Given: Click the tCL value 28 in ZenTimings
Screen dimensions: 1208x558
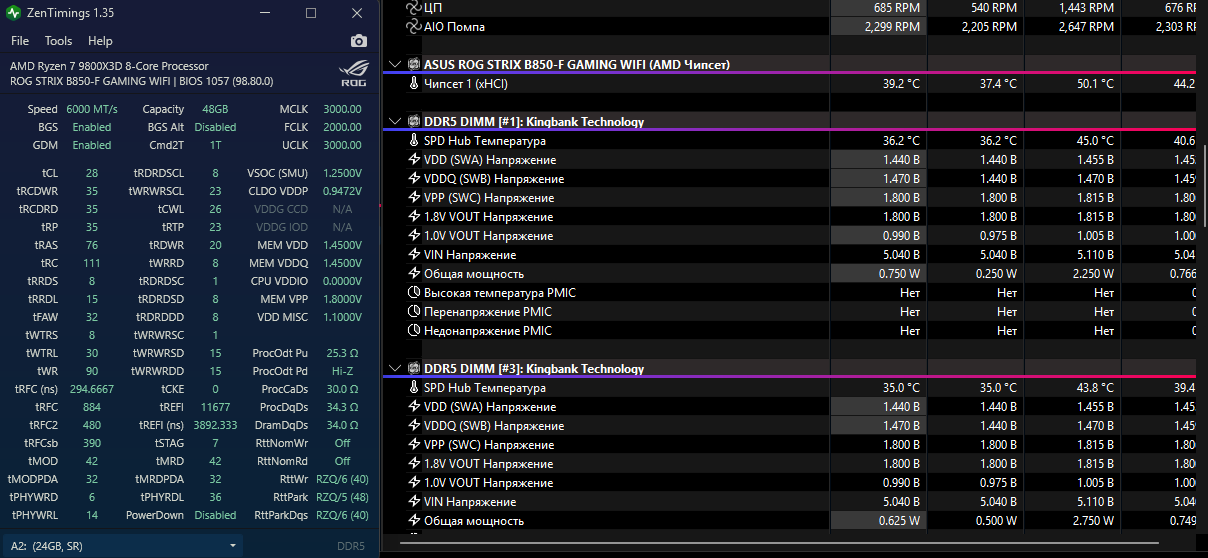Looking at the screenshot, I should tap(92, 173).
